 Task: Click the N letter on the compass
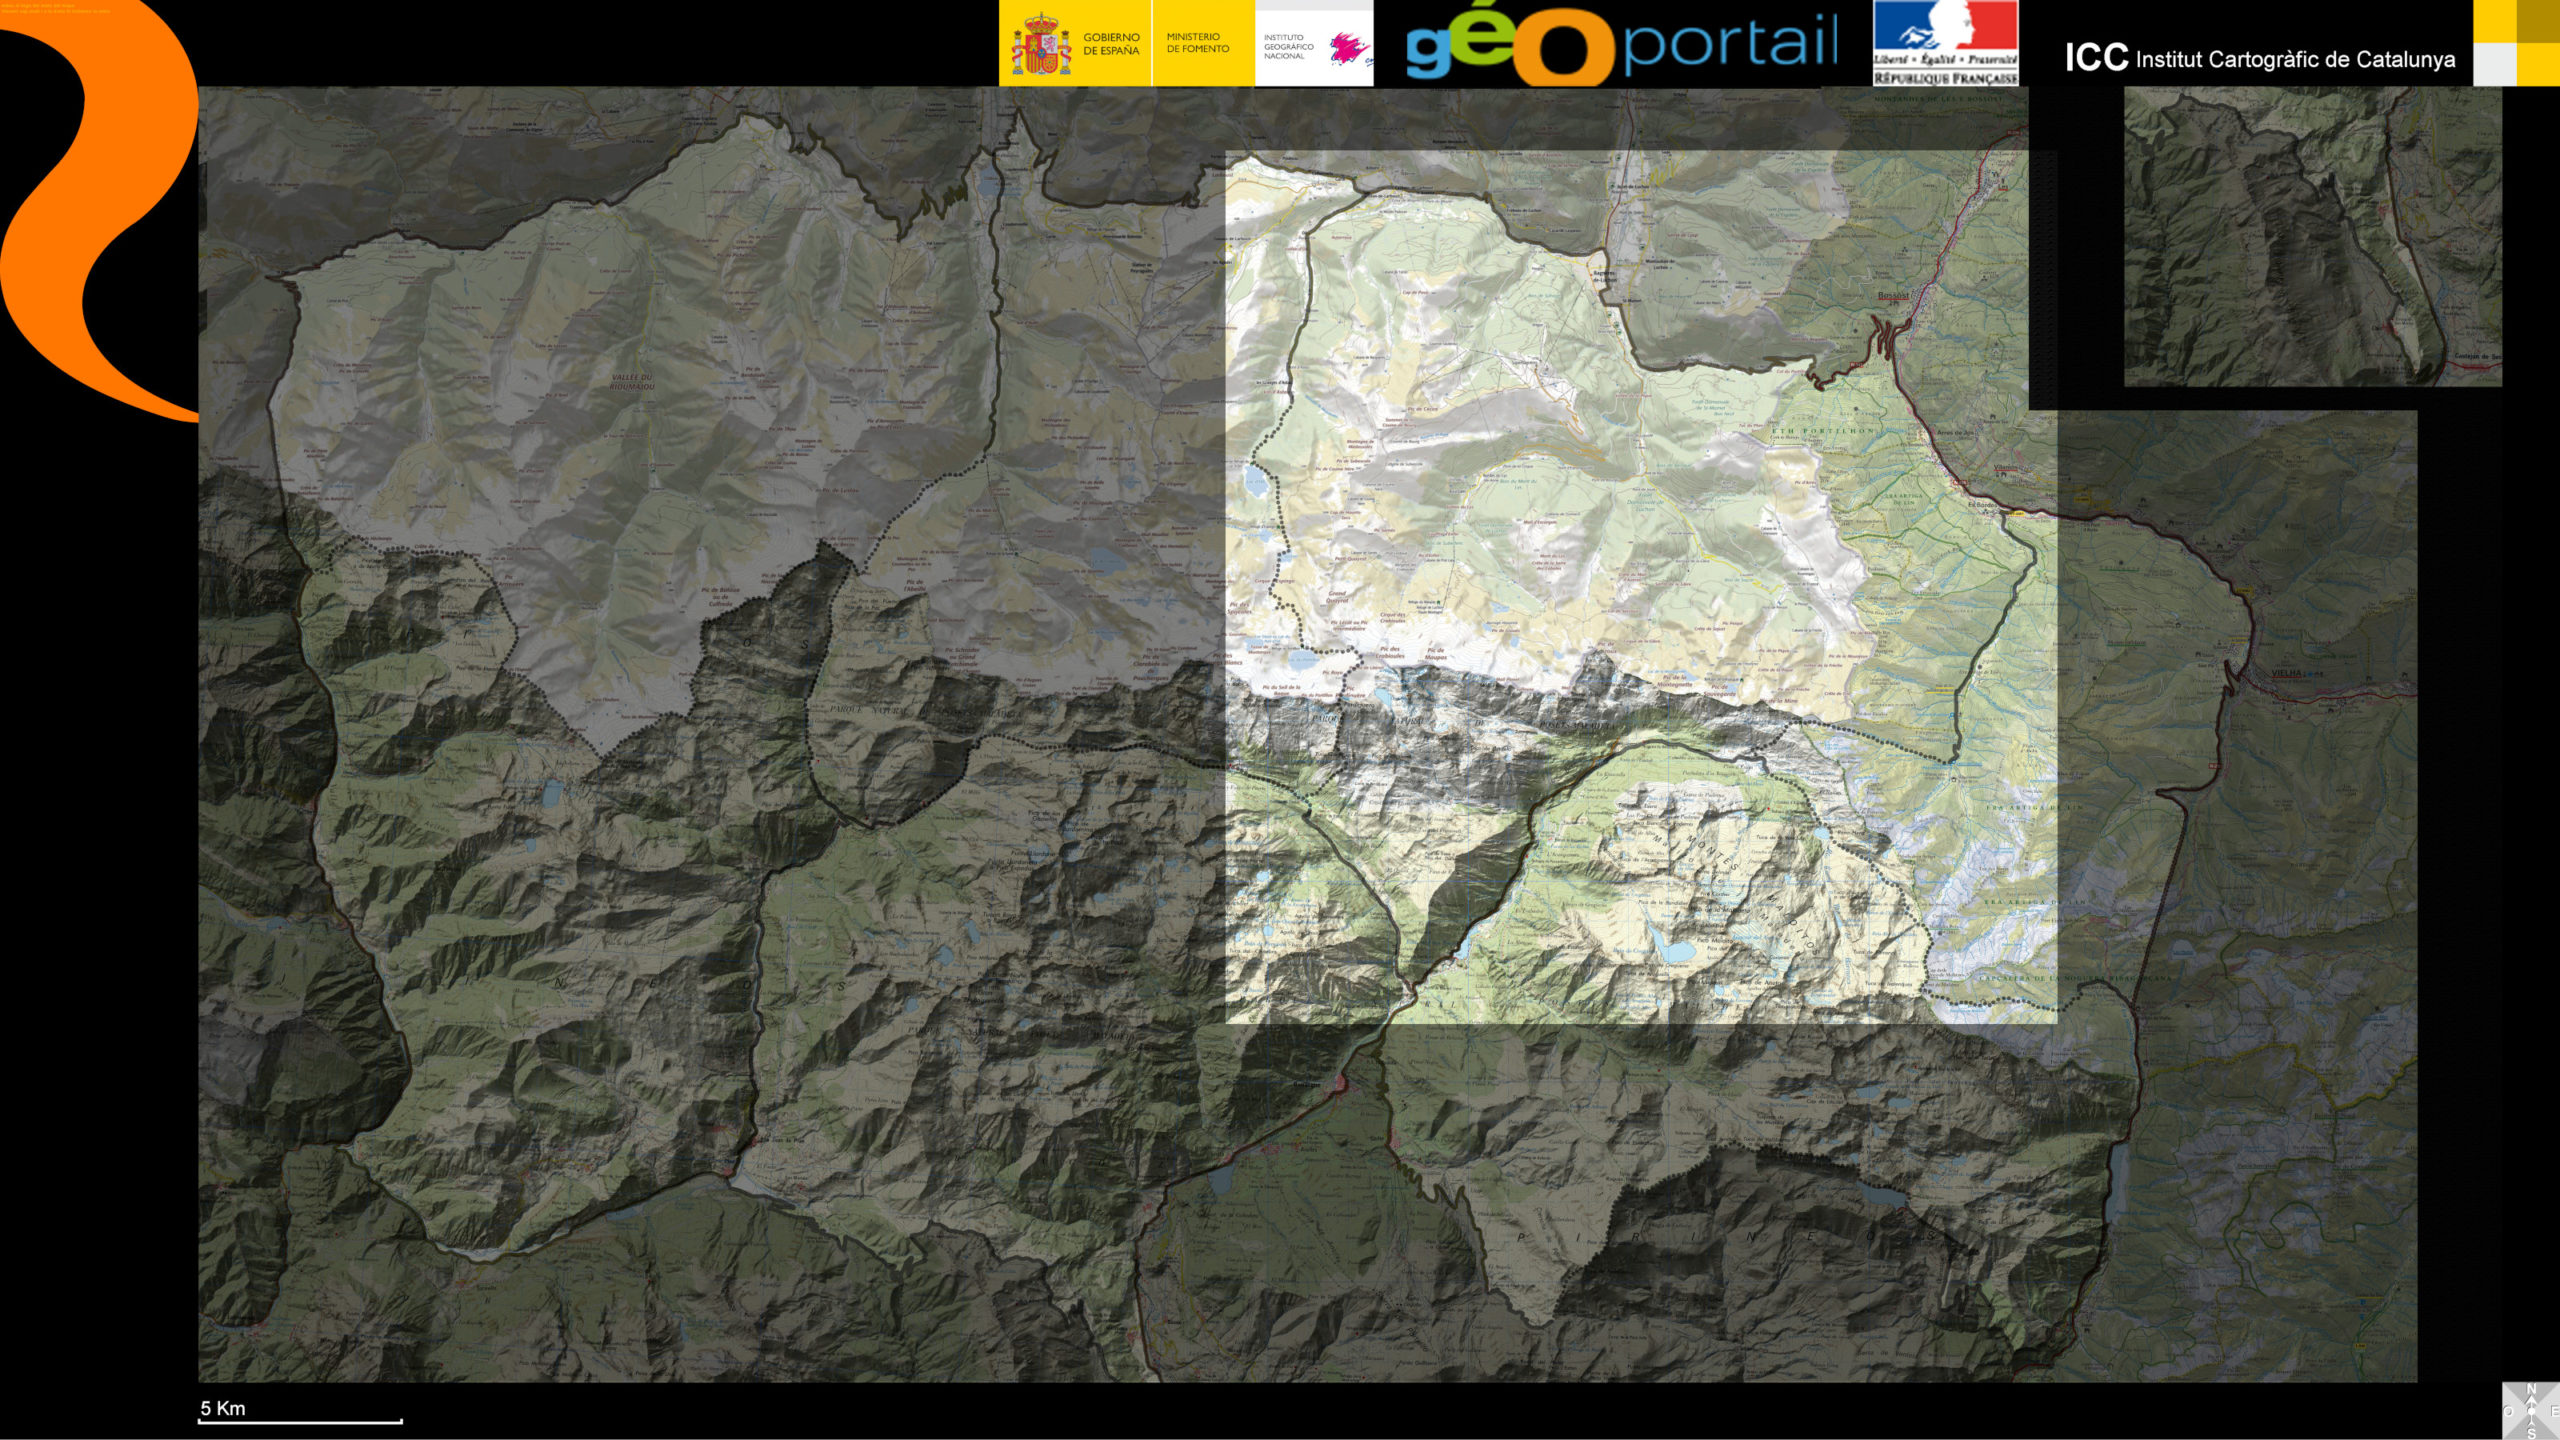(2531, 1388)
